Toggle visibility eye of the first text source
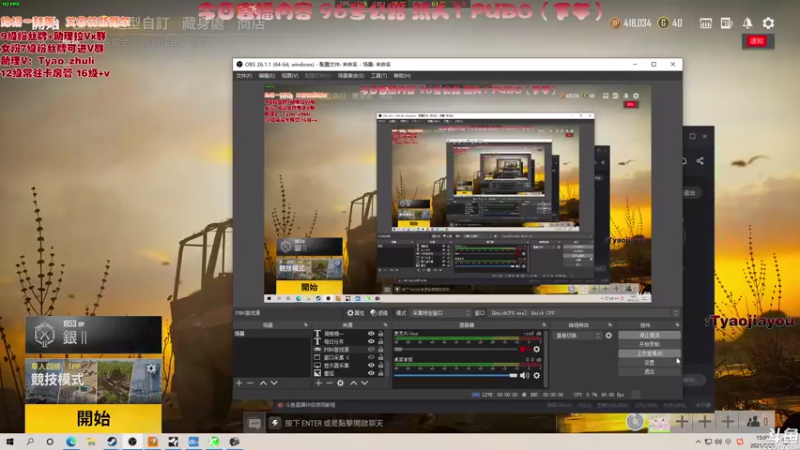The width and height of the screenshot is (800, 450). tap(371, 334)
